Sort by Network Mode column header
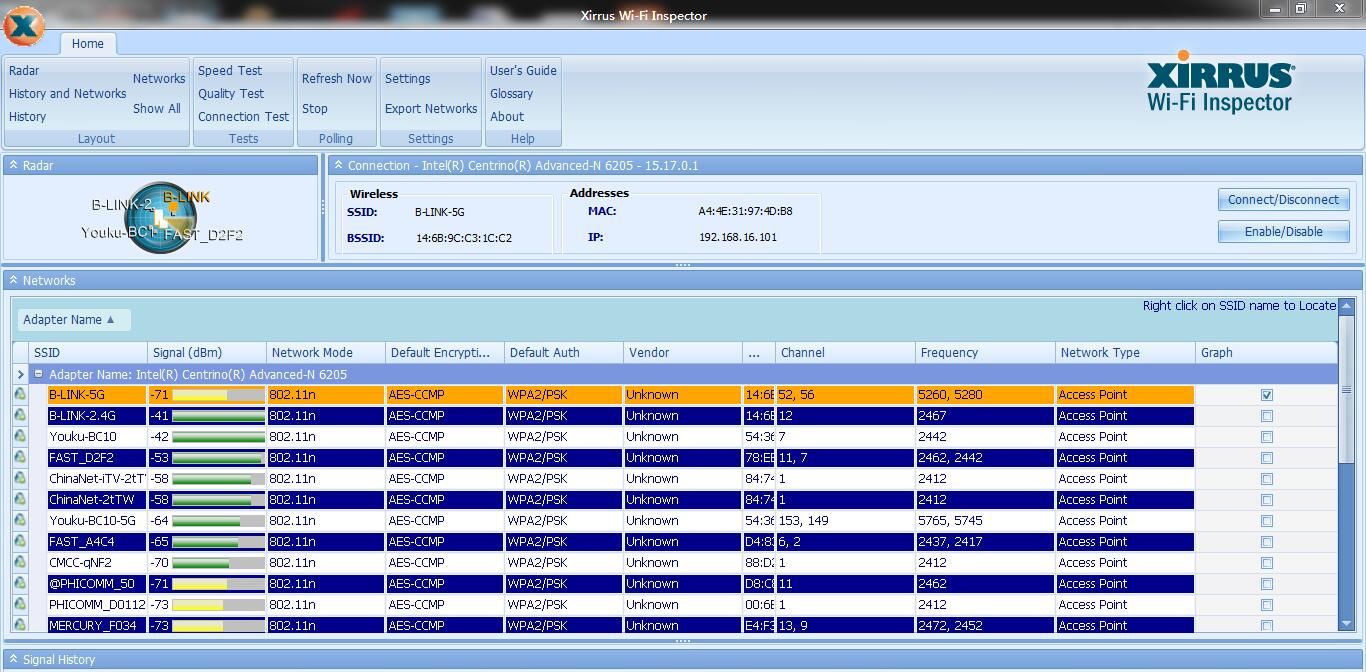 (326, 353)
